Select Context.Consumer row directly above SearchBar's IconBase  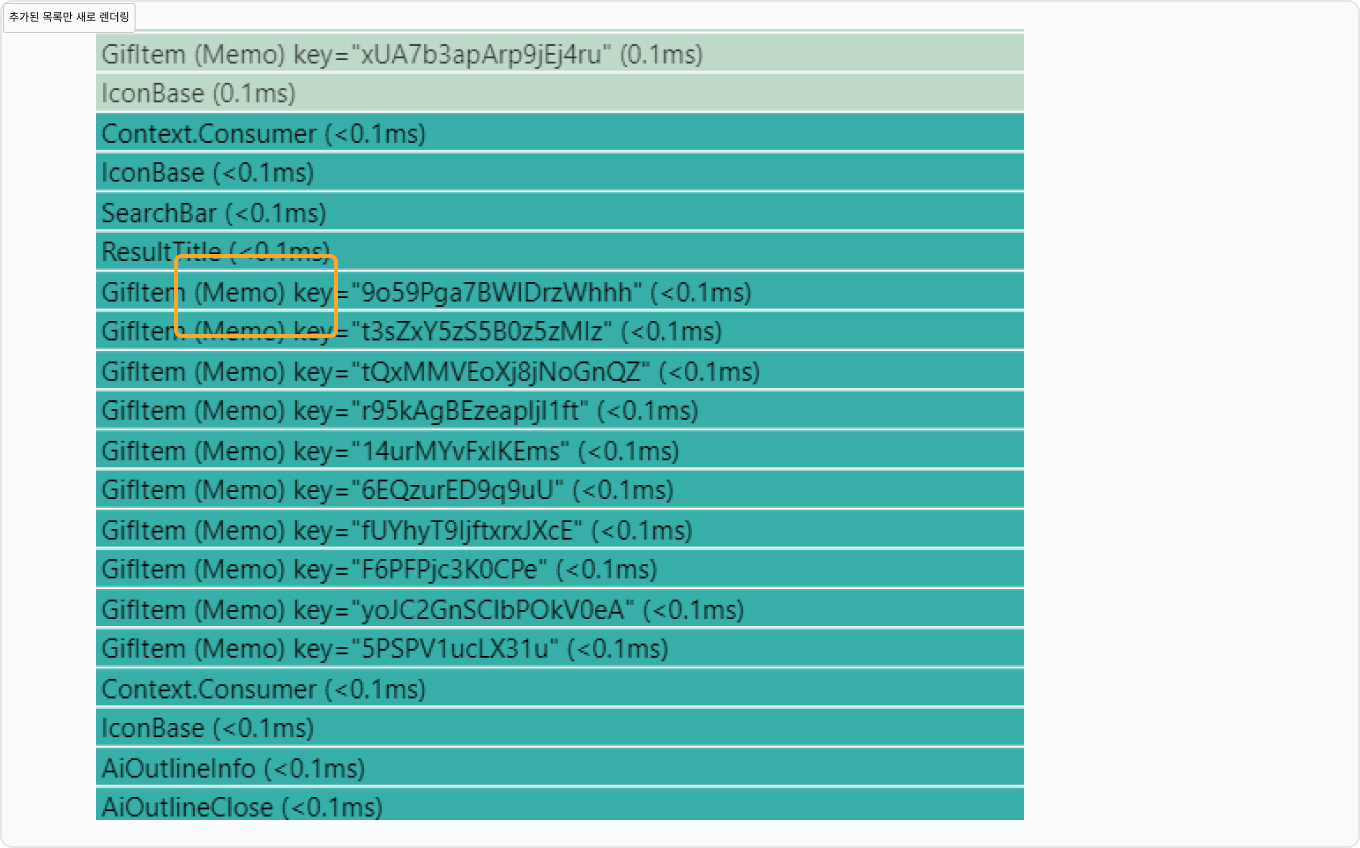point(560,132)
